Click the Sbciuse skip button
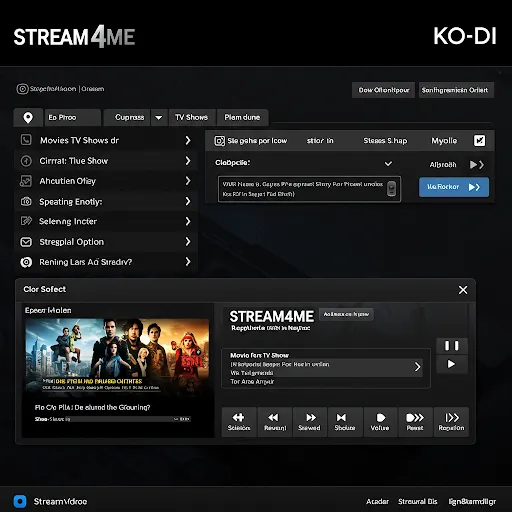This screenshot has height=512, width=512. [x=345, y=422]
